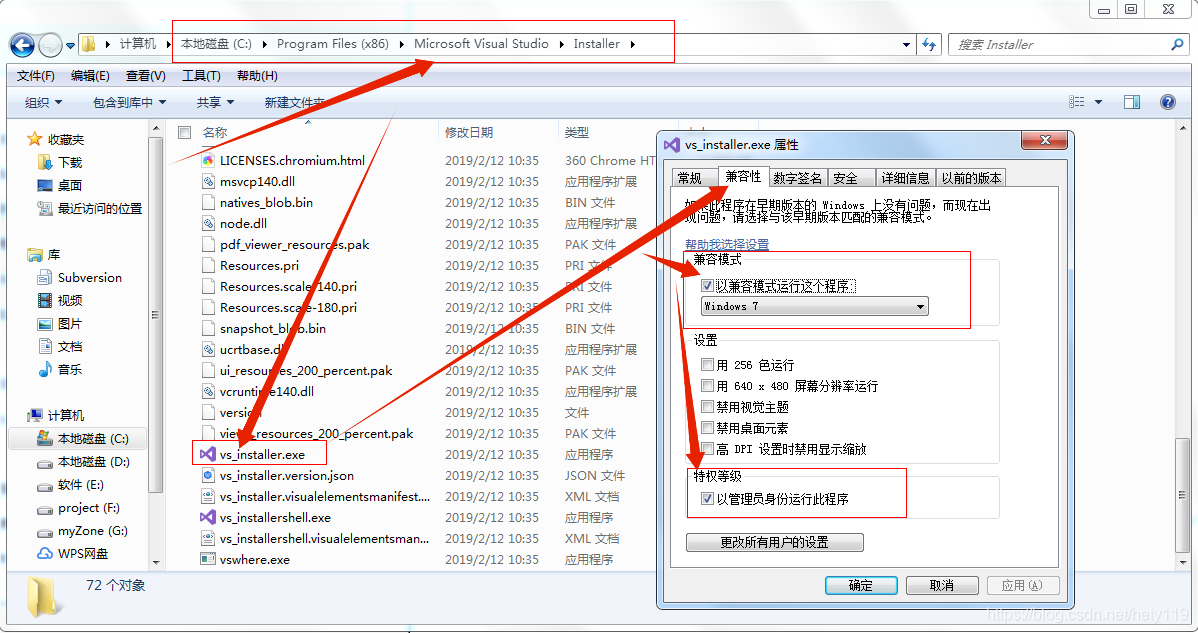Image resolution: width=1198 pixels, height=633 pixels.
Task: Switch to Digital Signatures (数字签名) tab
Action: [x=798, y=178]
